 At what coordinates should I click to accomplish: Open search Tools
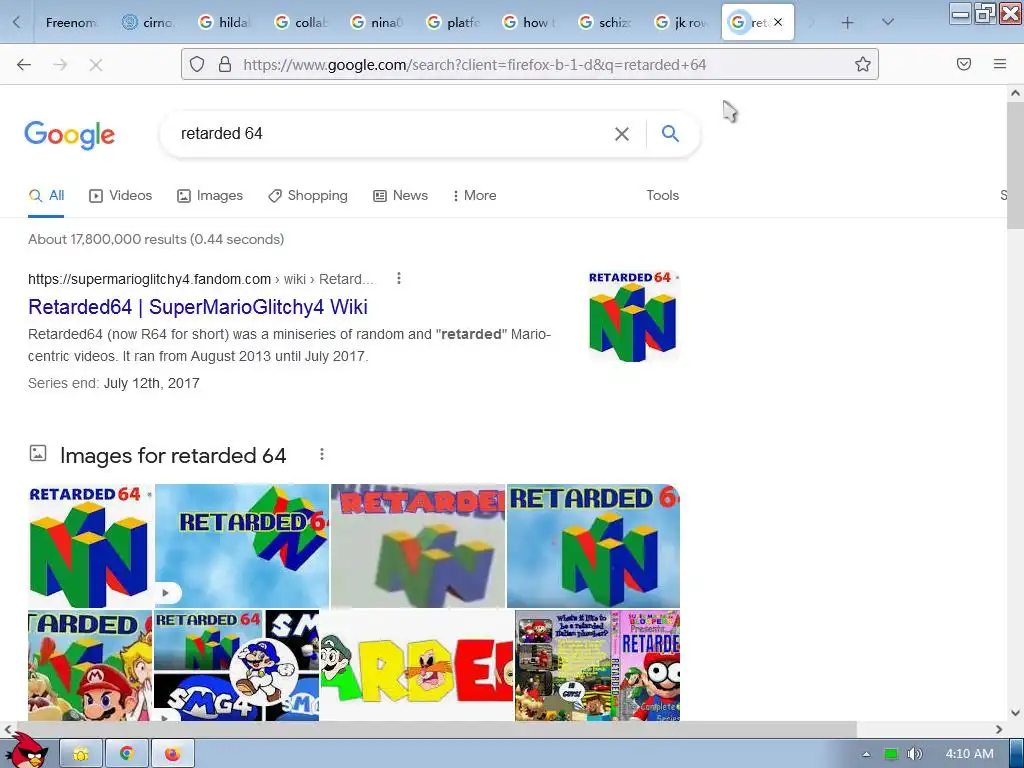[662, 195]
